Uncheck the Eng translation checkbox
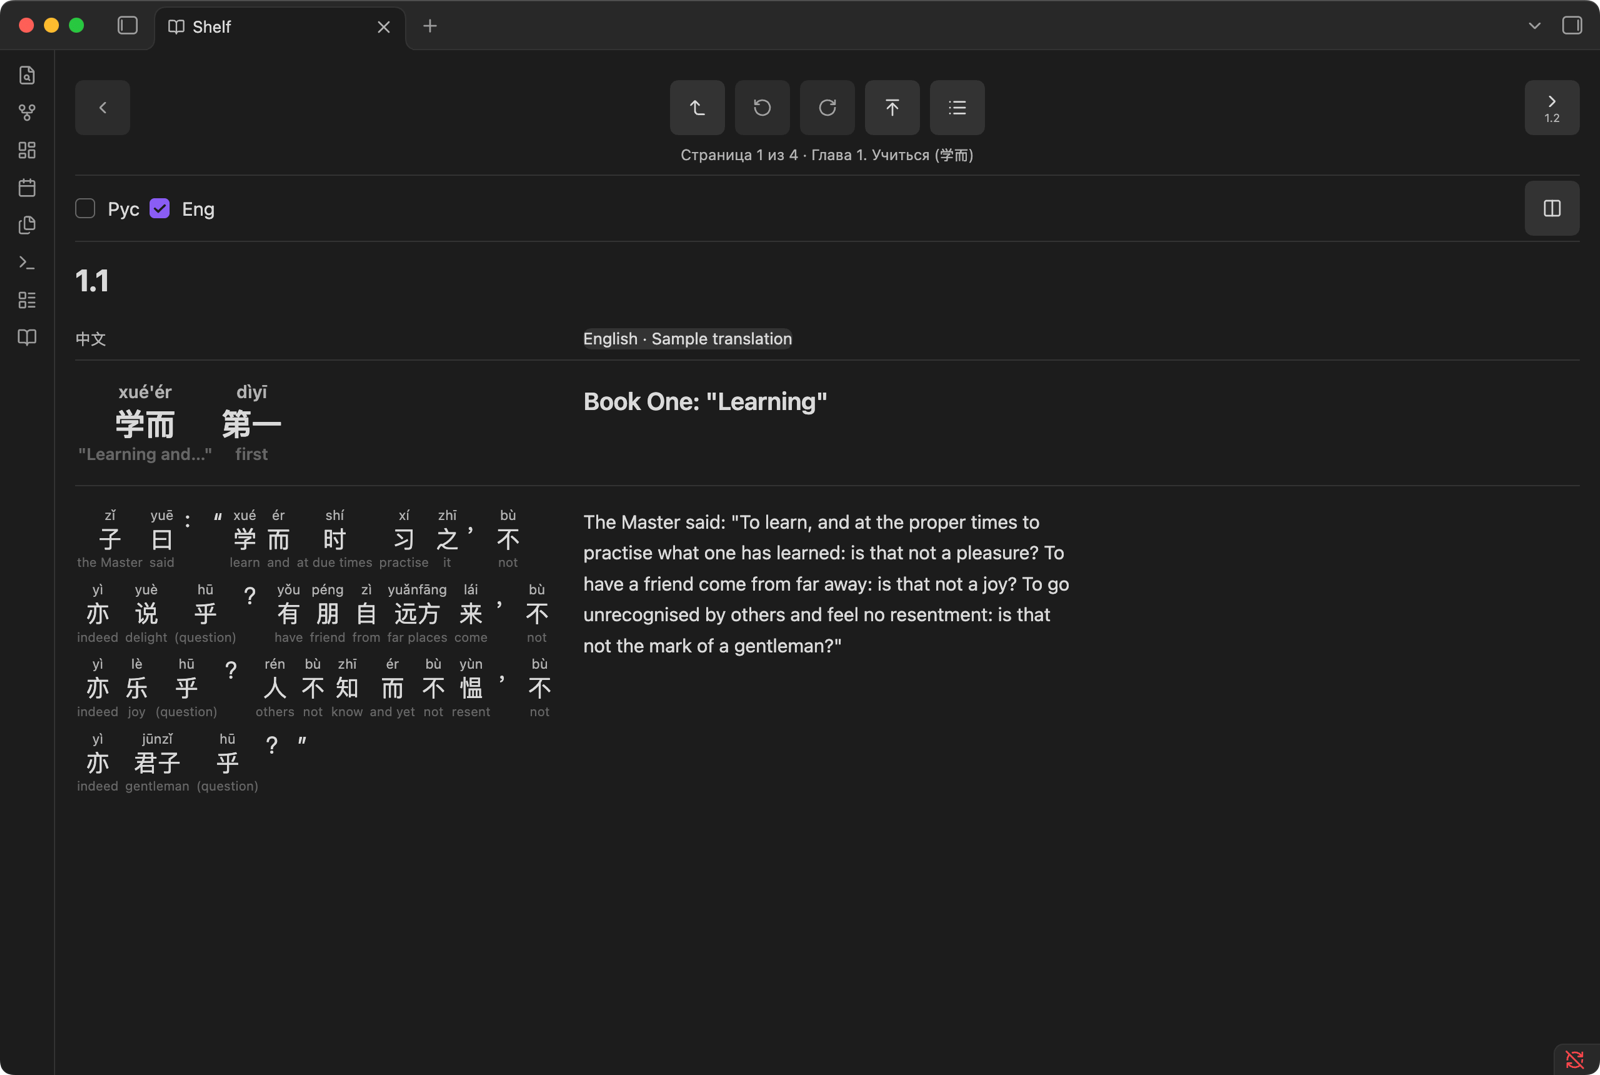Screen dimensions: 1600x1075 click(160, 208)
